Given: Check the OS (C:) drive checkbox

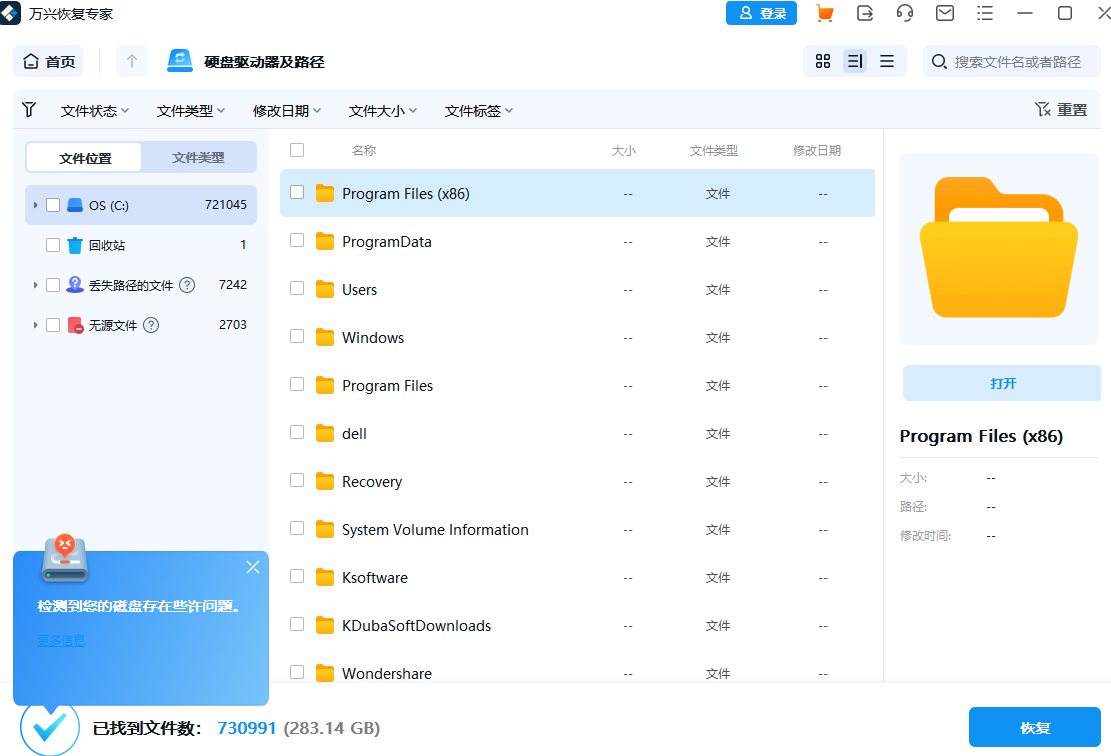Looking at the screenshot, I should point(52,204).
